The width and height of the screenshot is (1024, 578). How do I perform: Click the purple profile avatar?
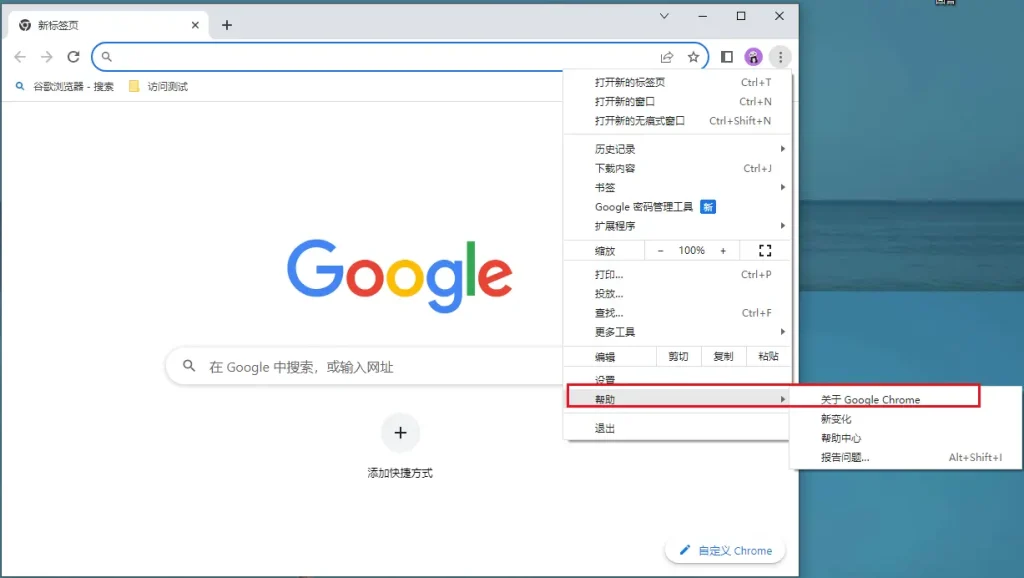[753, 57]
